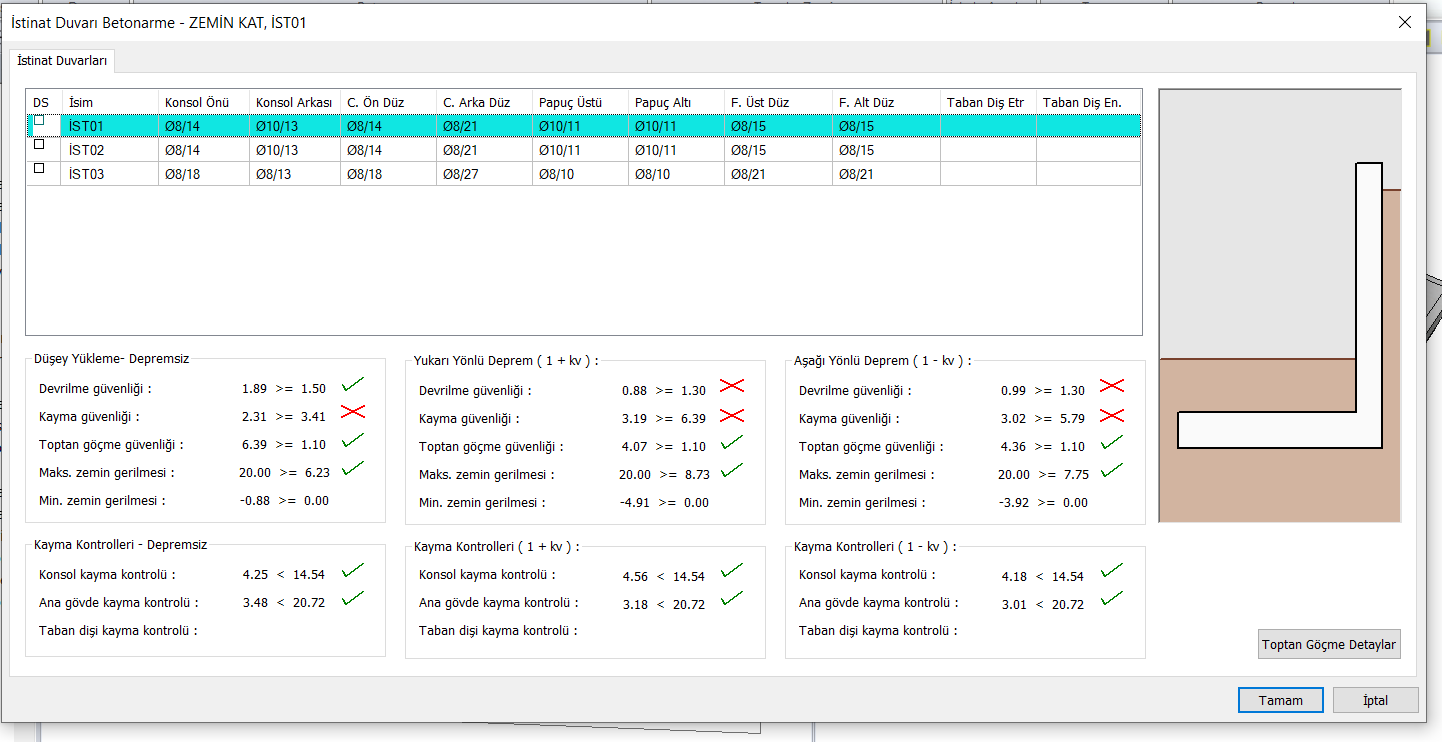The image size is (1442, 742).
Task: Select the İST02 name cell
Action: coord(110,150)
